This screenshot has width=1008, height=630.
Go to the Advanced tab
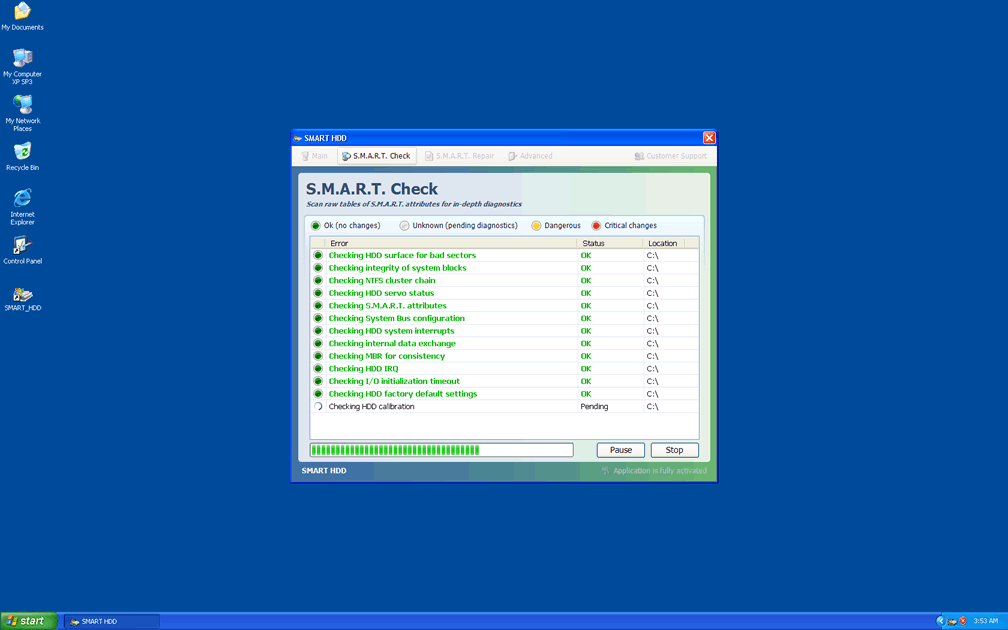click(x=530, y=156)
